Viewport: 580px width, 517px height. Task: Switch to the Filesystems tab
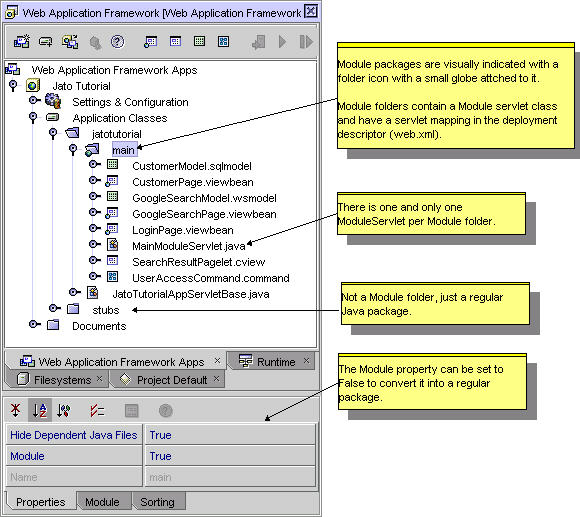tap(57, 379)
